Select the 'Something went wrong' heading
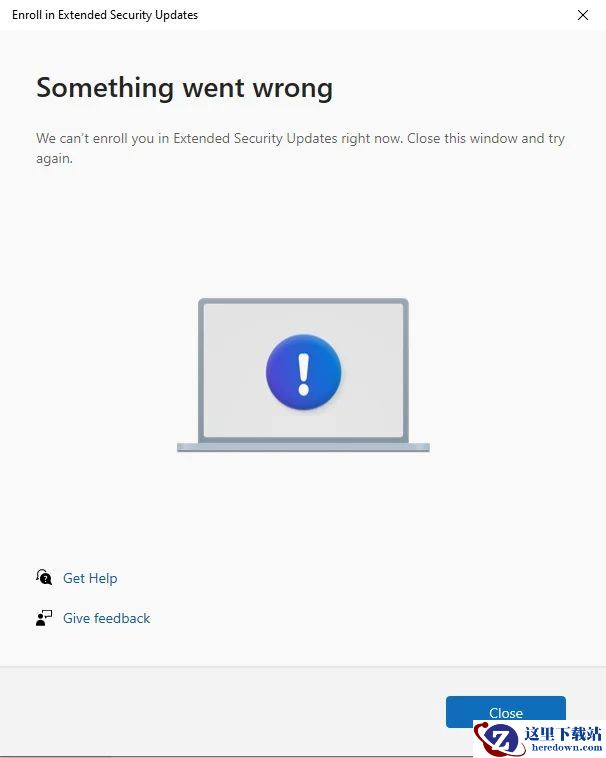 (x=185, y=88)
